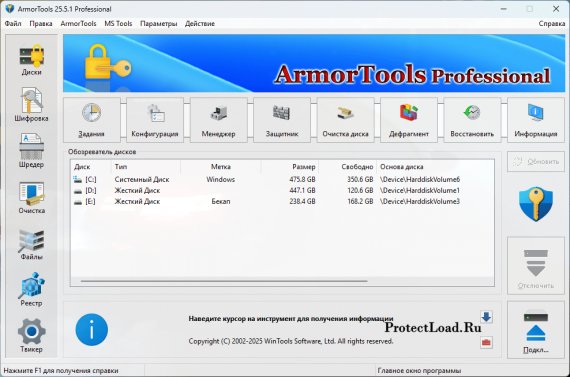This screenshot has width=570, height=377.
Task: Click the Обновить refresh button
Action: (x=536, y=161)
